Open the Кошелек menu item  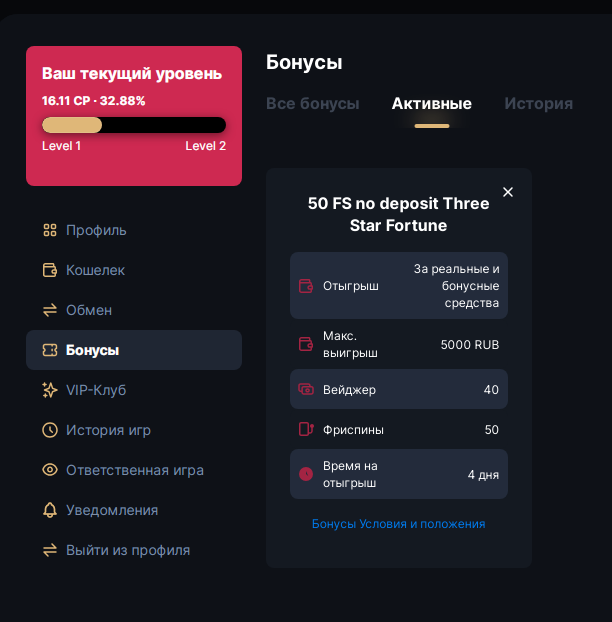(95, 271)
